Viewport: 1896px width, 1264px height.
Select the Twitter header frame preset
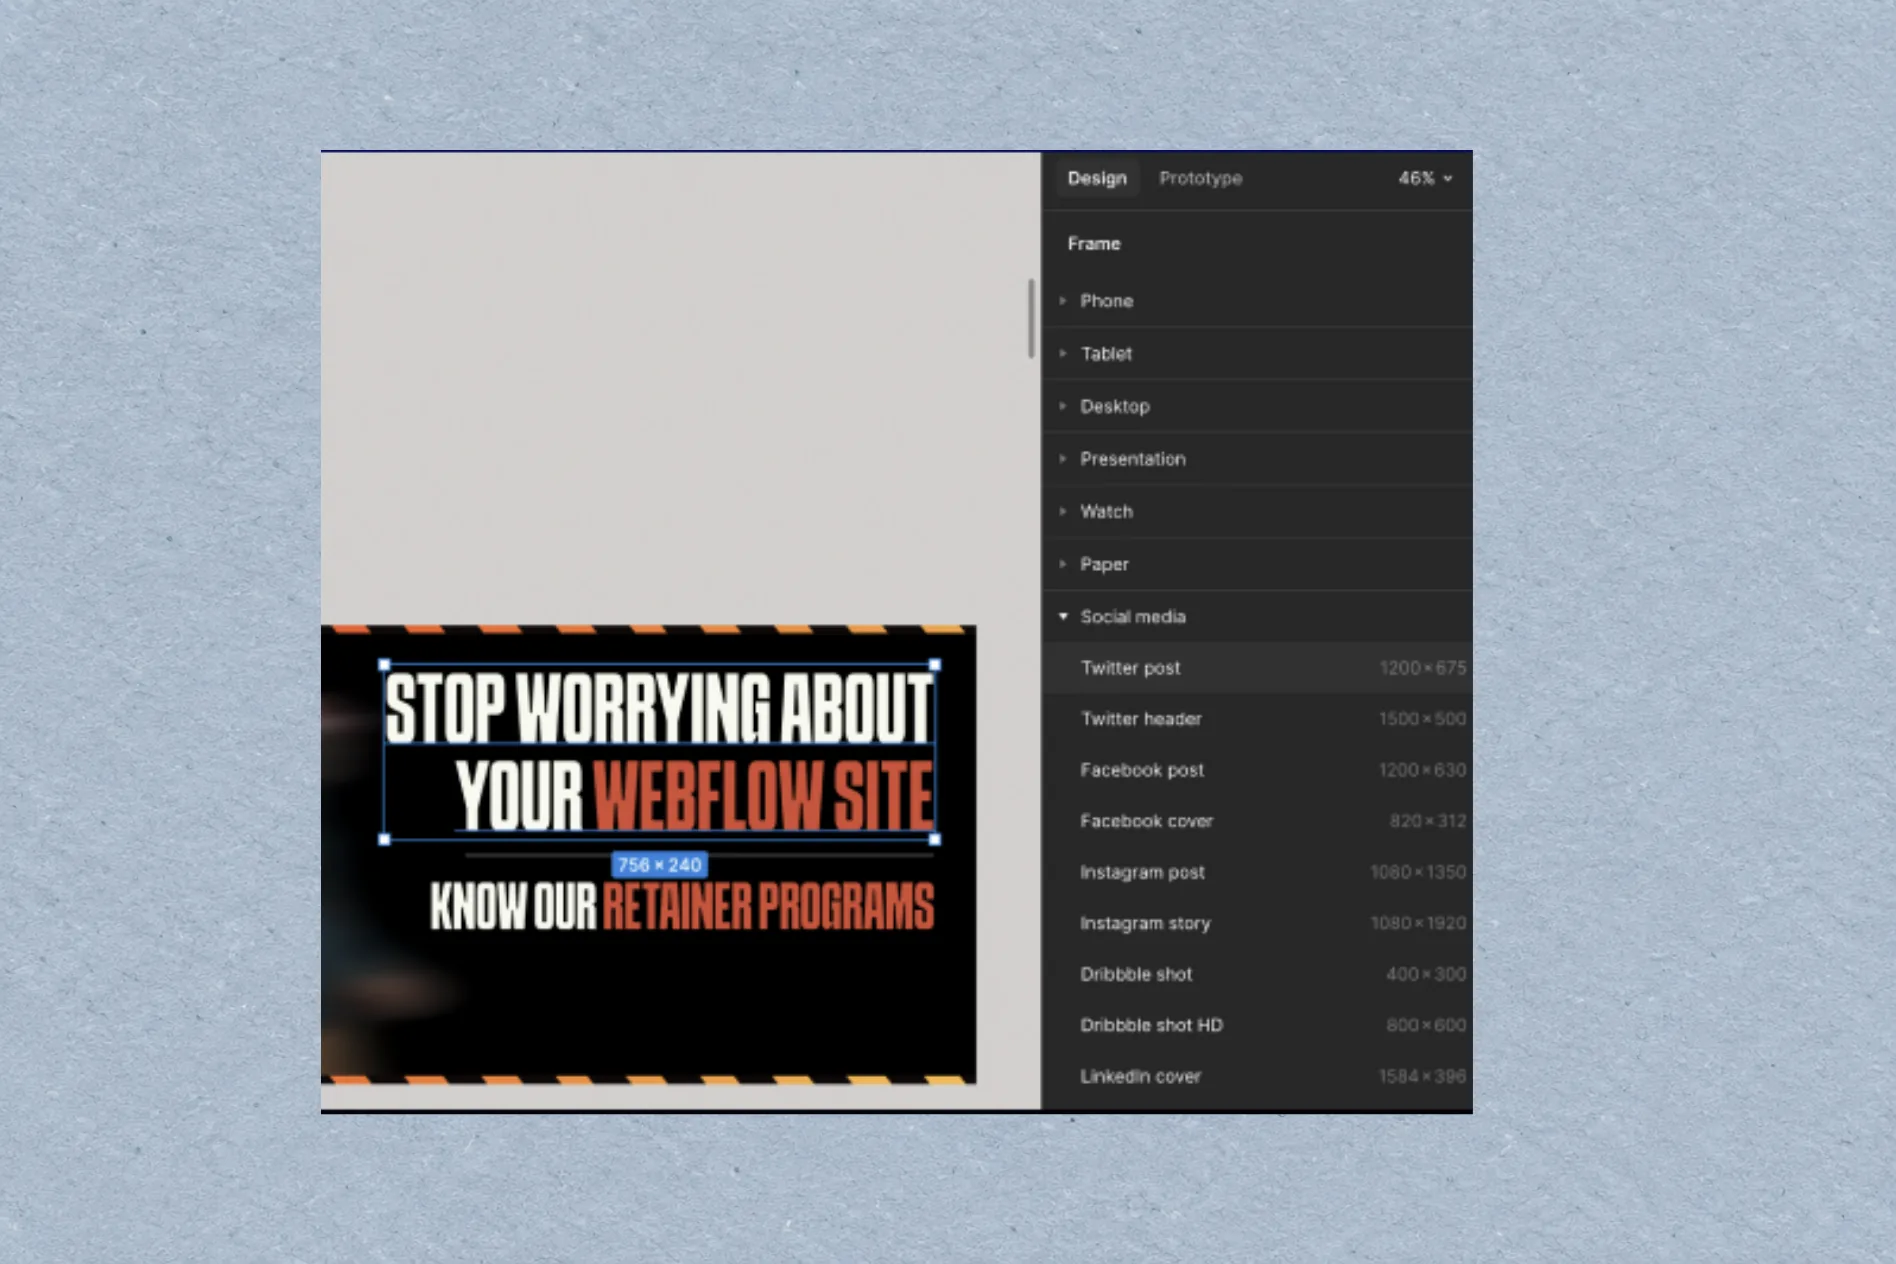pos(1257,719)
